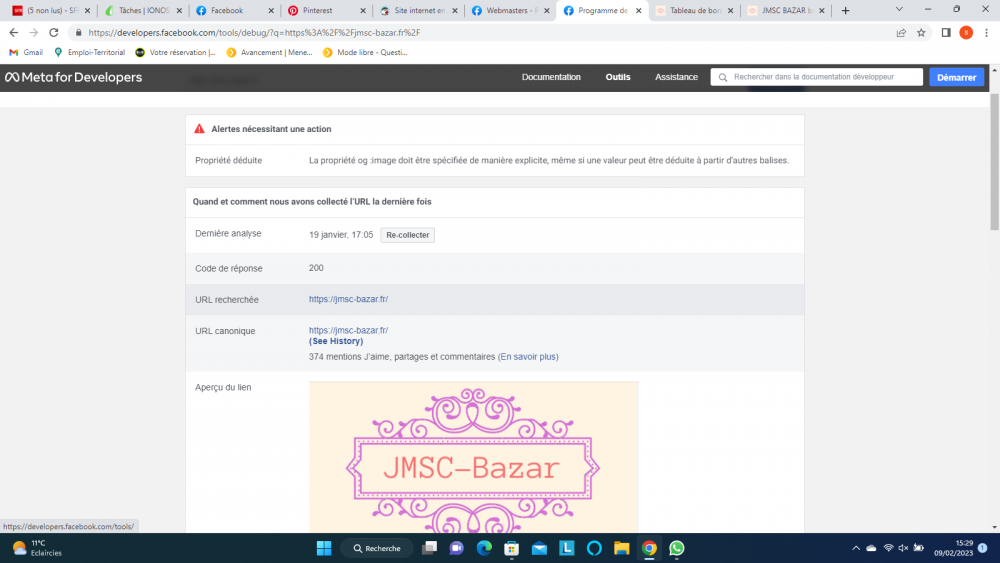Screen dimensions: 1000x563
Task: Open a new tab with the plus icon
Action: coord(846,10)
